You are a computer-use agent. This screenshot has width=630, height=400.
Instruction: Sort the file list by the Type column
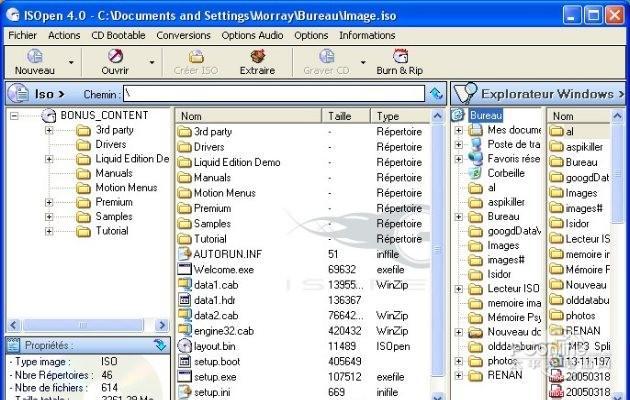point(400,116)
